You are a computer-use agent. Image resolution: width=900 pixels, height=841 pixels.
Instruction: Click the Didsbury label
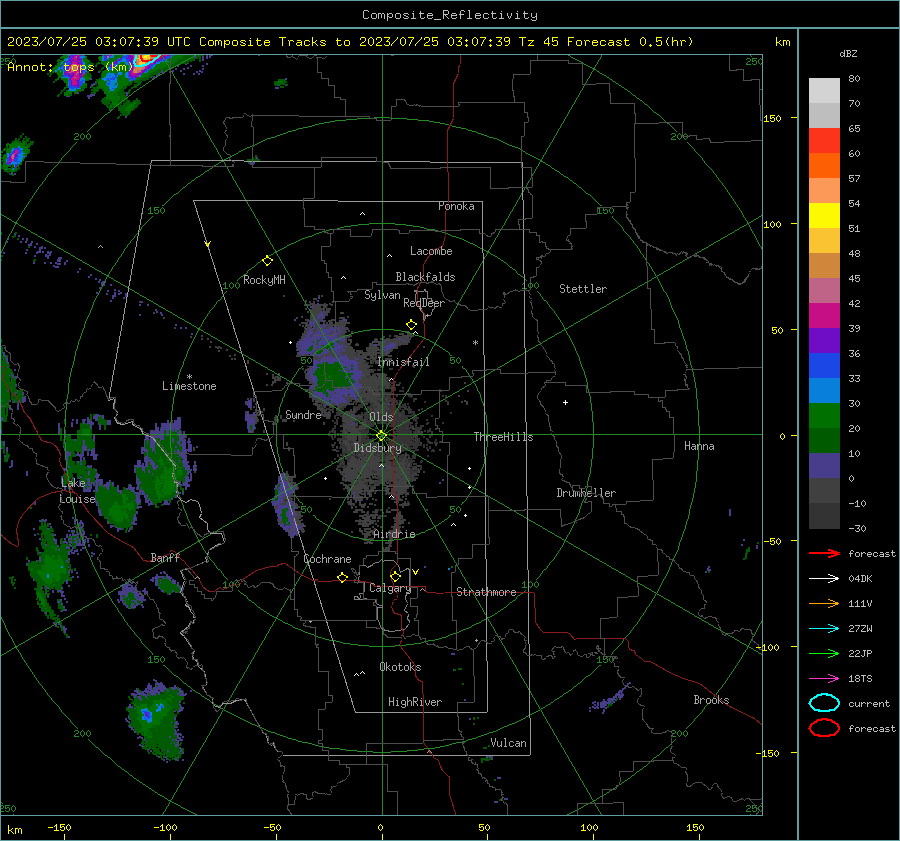[x=378, y=448]
